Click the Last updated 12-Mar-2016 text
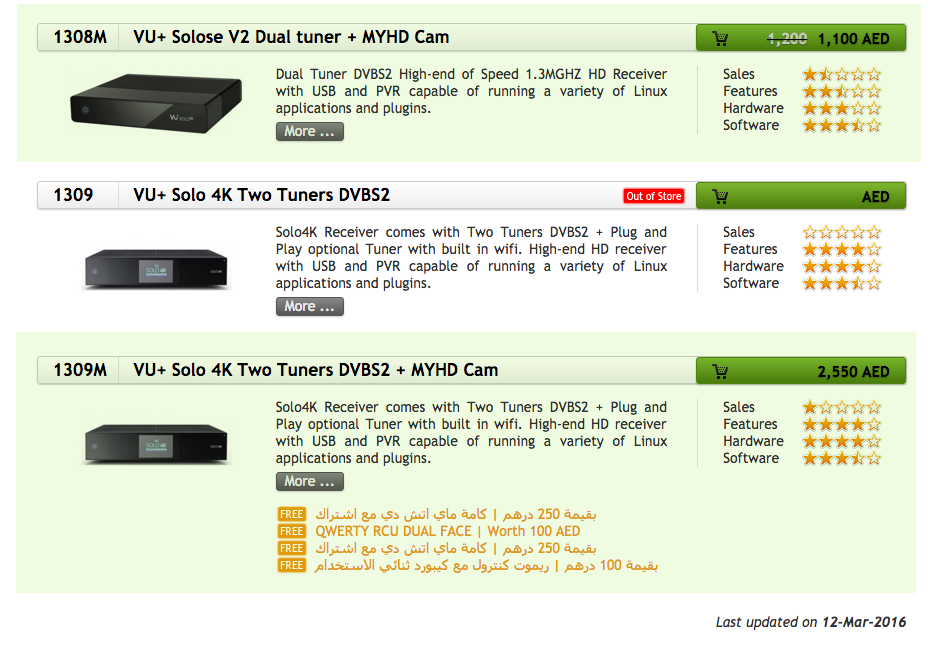The image size is (950, 646). pos(811,622)
